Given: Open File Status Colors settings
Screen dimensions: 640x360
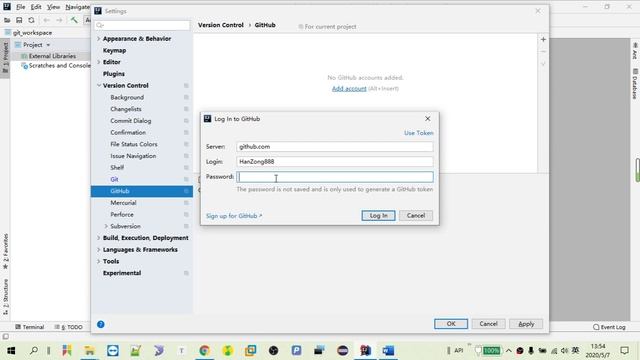Looking at the screenshot, I should 133,144.
